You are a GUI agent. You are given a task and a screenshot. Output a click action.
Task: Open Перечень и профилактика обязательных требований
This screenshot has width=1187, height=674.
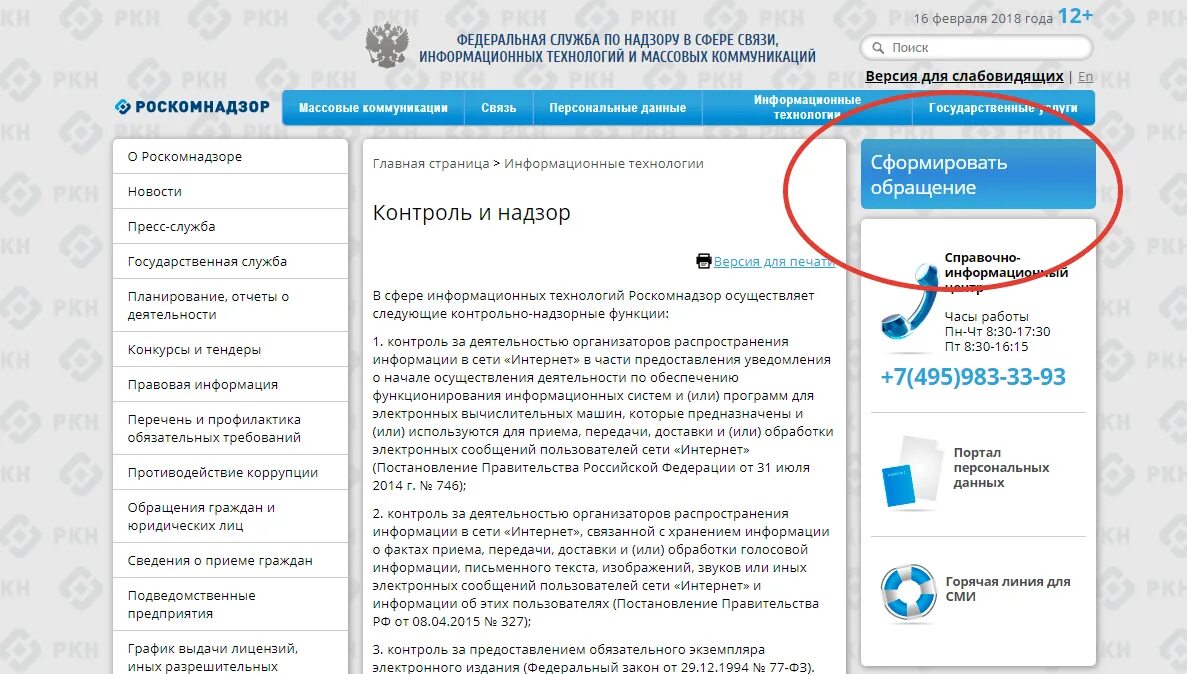click(x=230, y=428)
